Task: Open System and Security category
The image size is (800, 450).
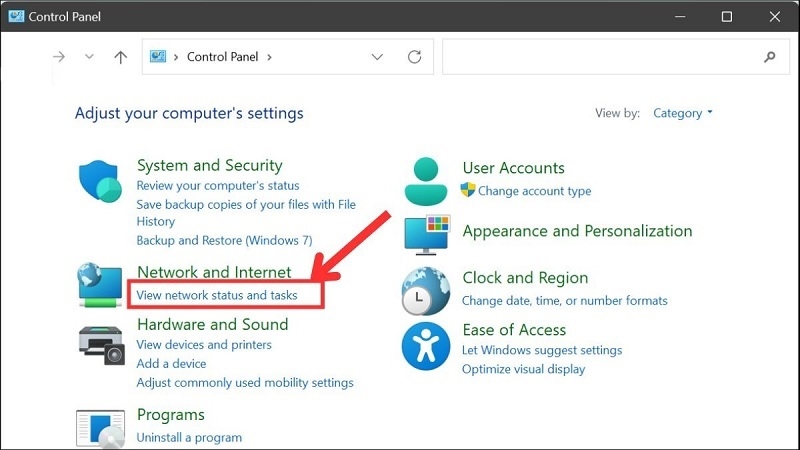Action: pyautogui.click(x=210, y=165)
